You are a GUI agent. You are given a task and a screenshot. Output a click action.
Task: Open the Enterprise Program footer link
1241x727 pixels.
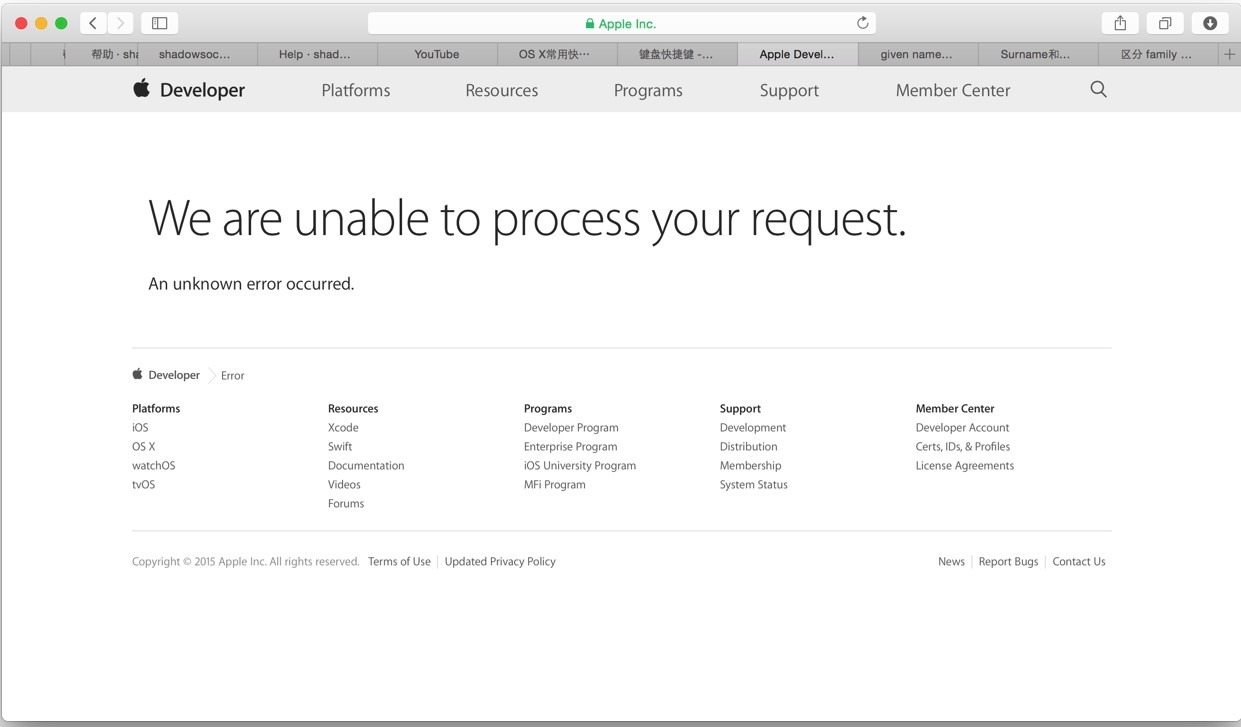click(x=571, y=447)
